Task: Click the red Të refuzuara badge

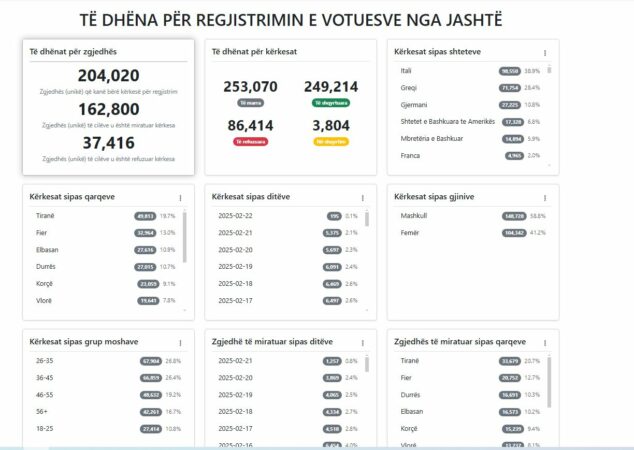Action: (249, 142)
